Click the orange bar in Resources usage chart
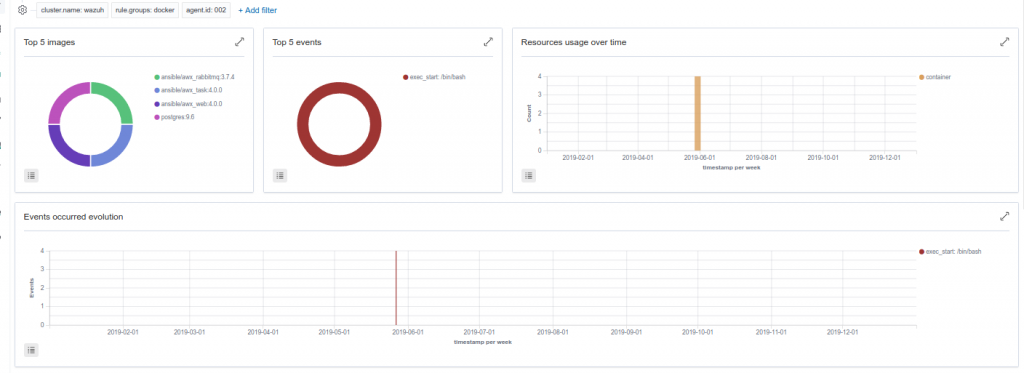Image resolution: width=1024 pixels, height=373 pixels. (x=697, y=113)
